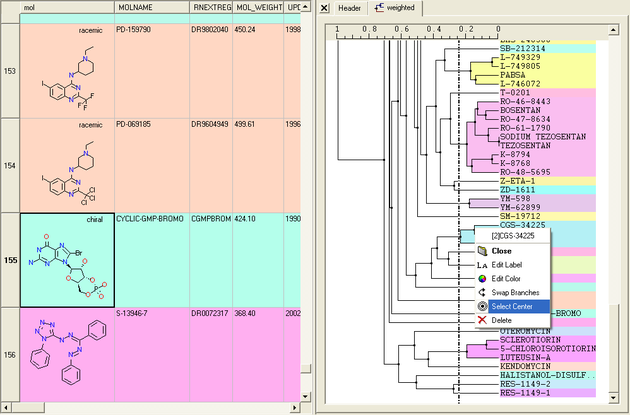Click the Select Center target icon
Screen dimensions: 630x415
point(483,306)
